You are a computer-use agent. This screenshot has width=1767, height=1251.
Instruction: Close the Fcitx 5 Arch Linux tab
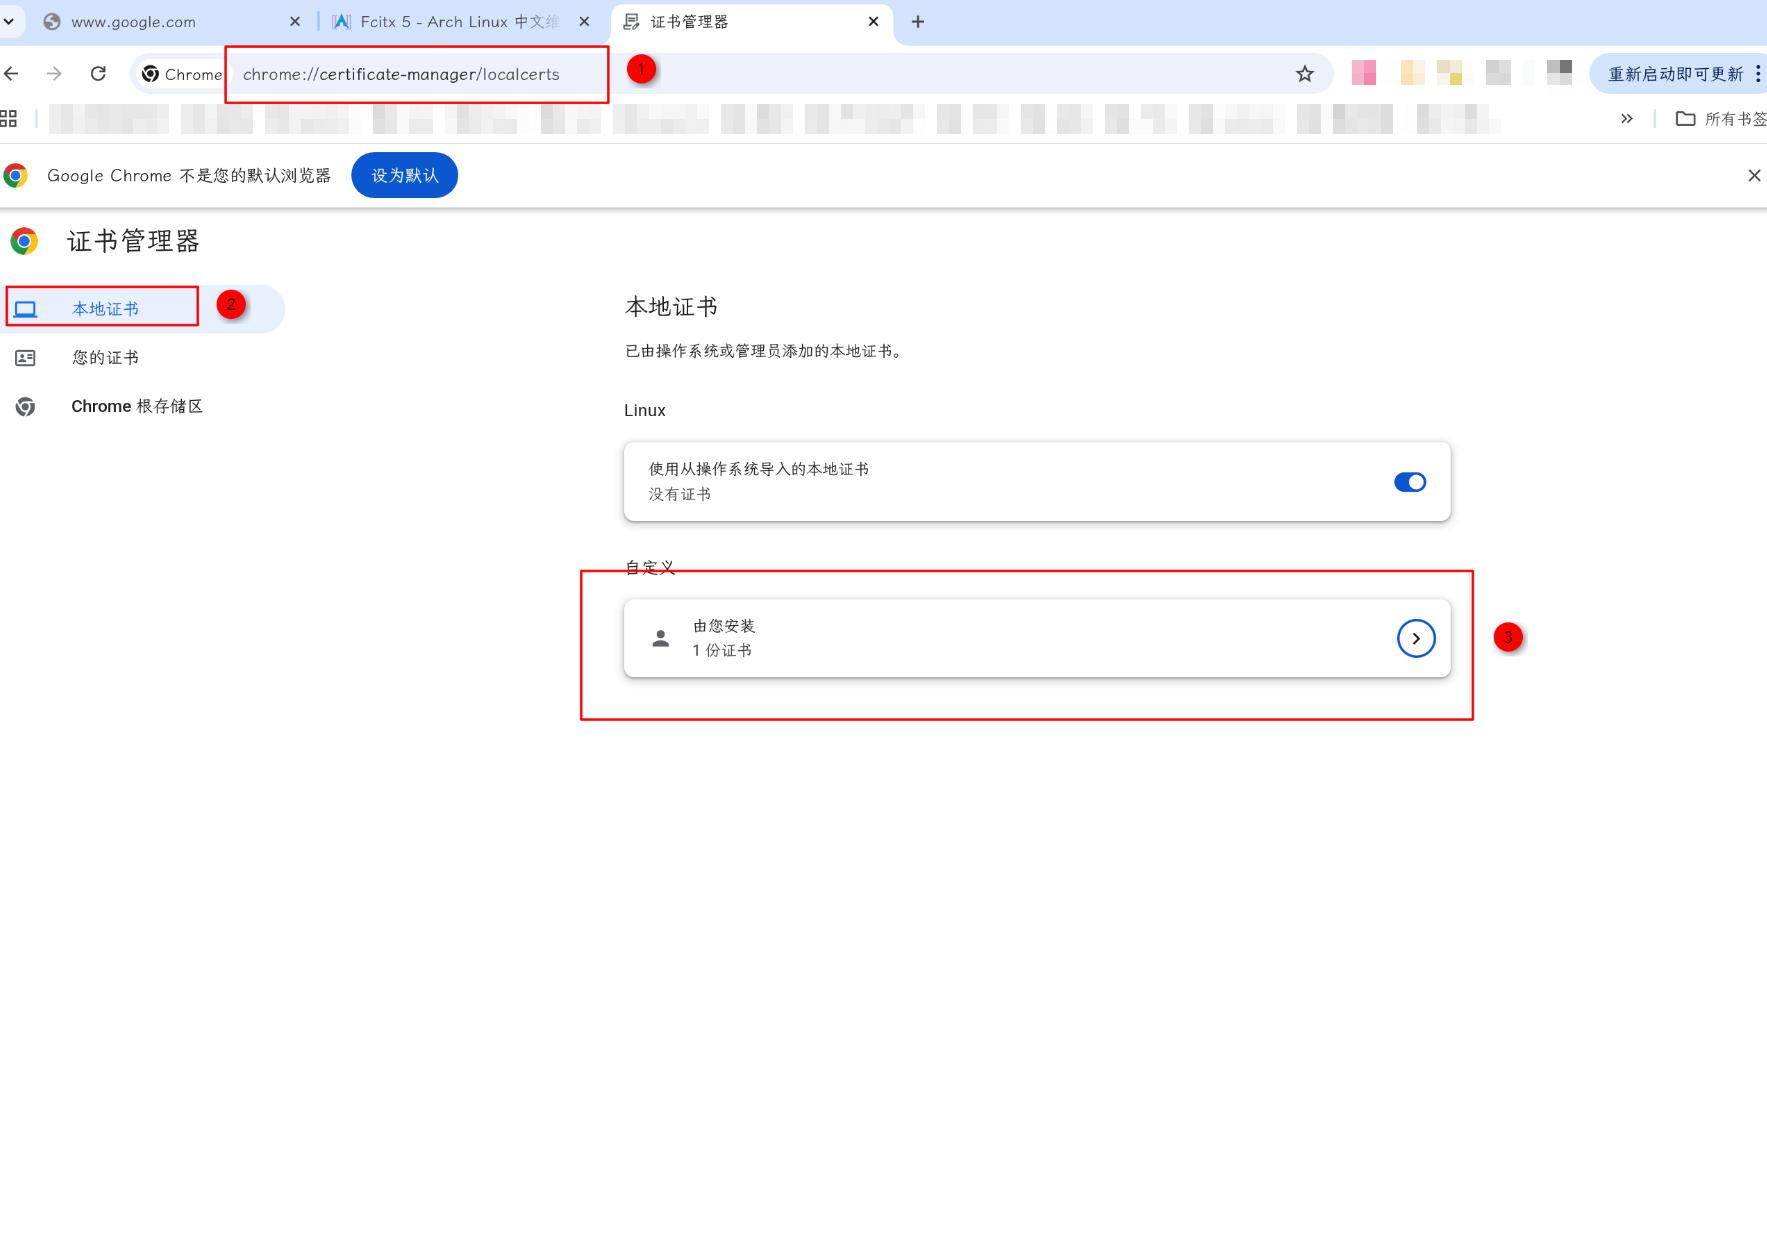[x=585, y=21]
